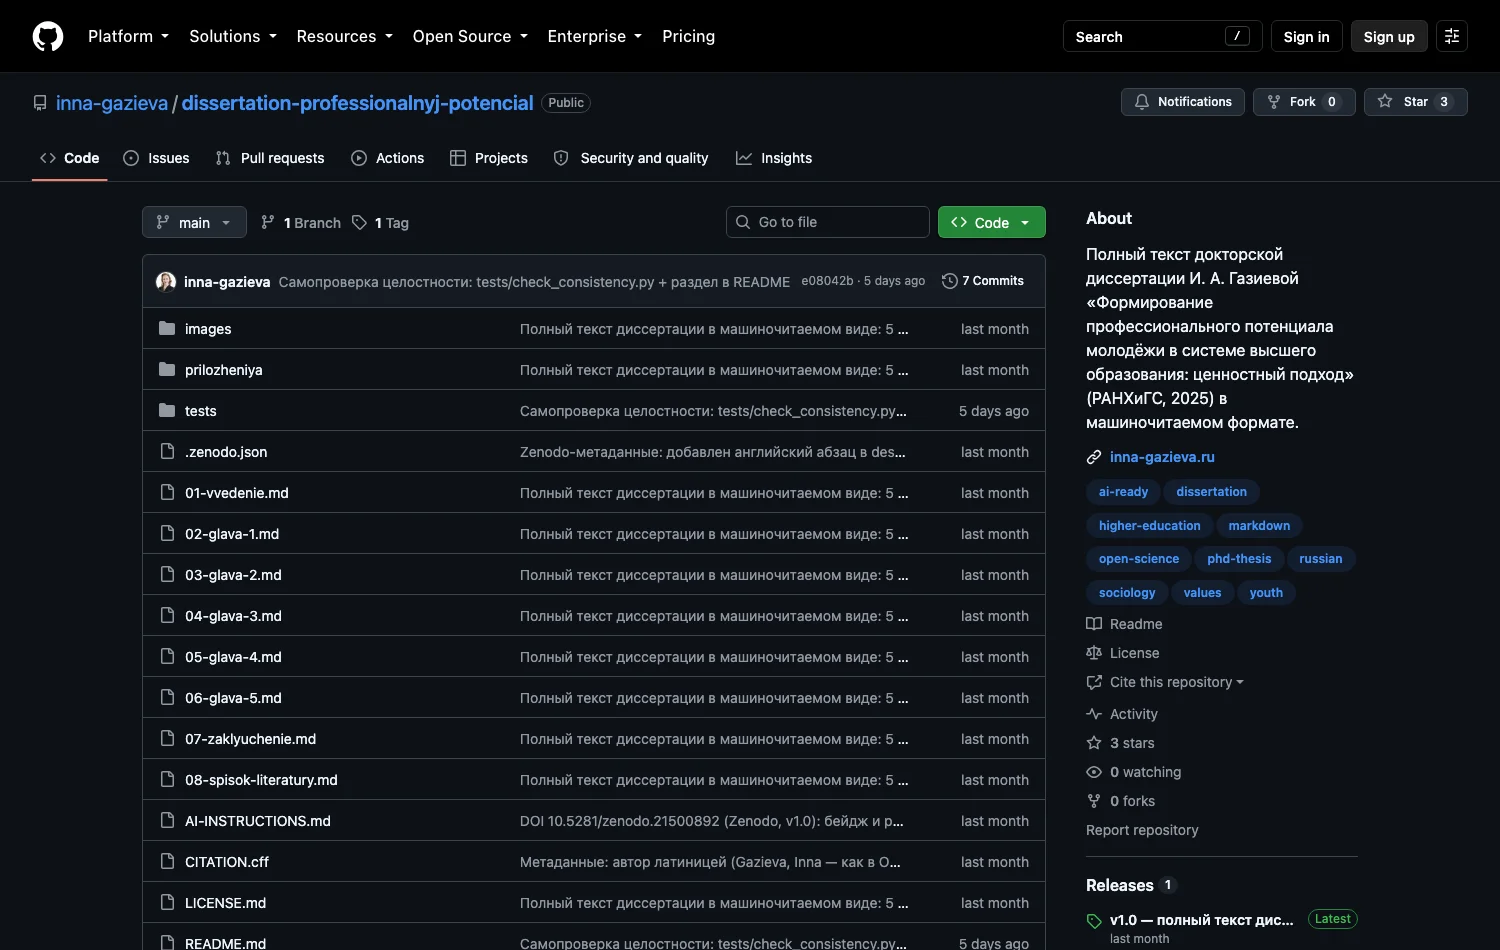The image size is (1500, 950).
Task: Click the tag icon of release v1.0
Action: [1094, 921]
